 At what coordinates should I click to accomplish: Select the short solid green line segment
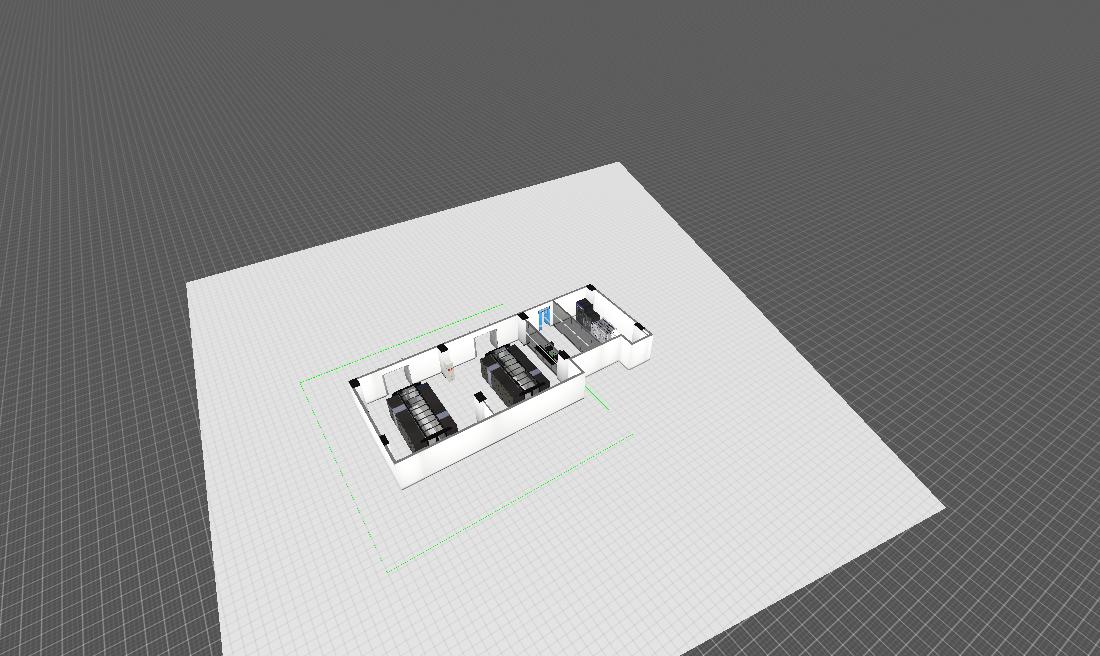click(x=596, y=399)
